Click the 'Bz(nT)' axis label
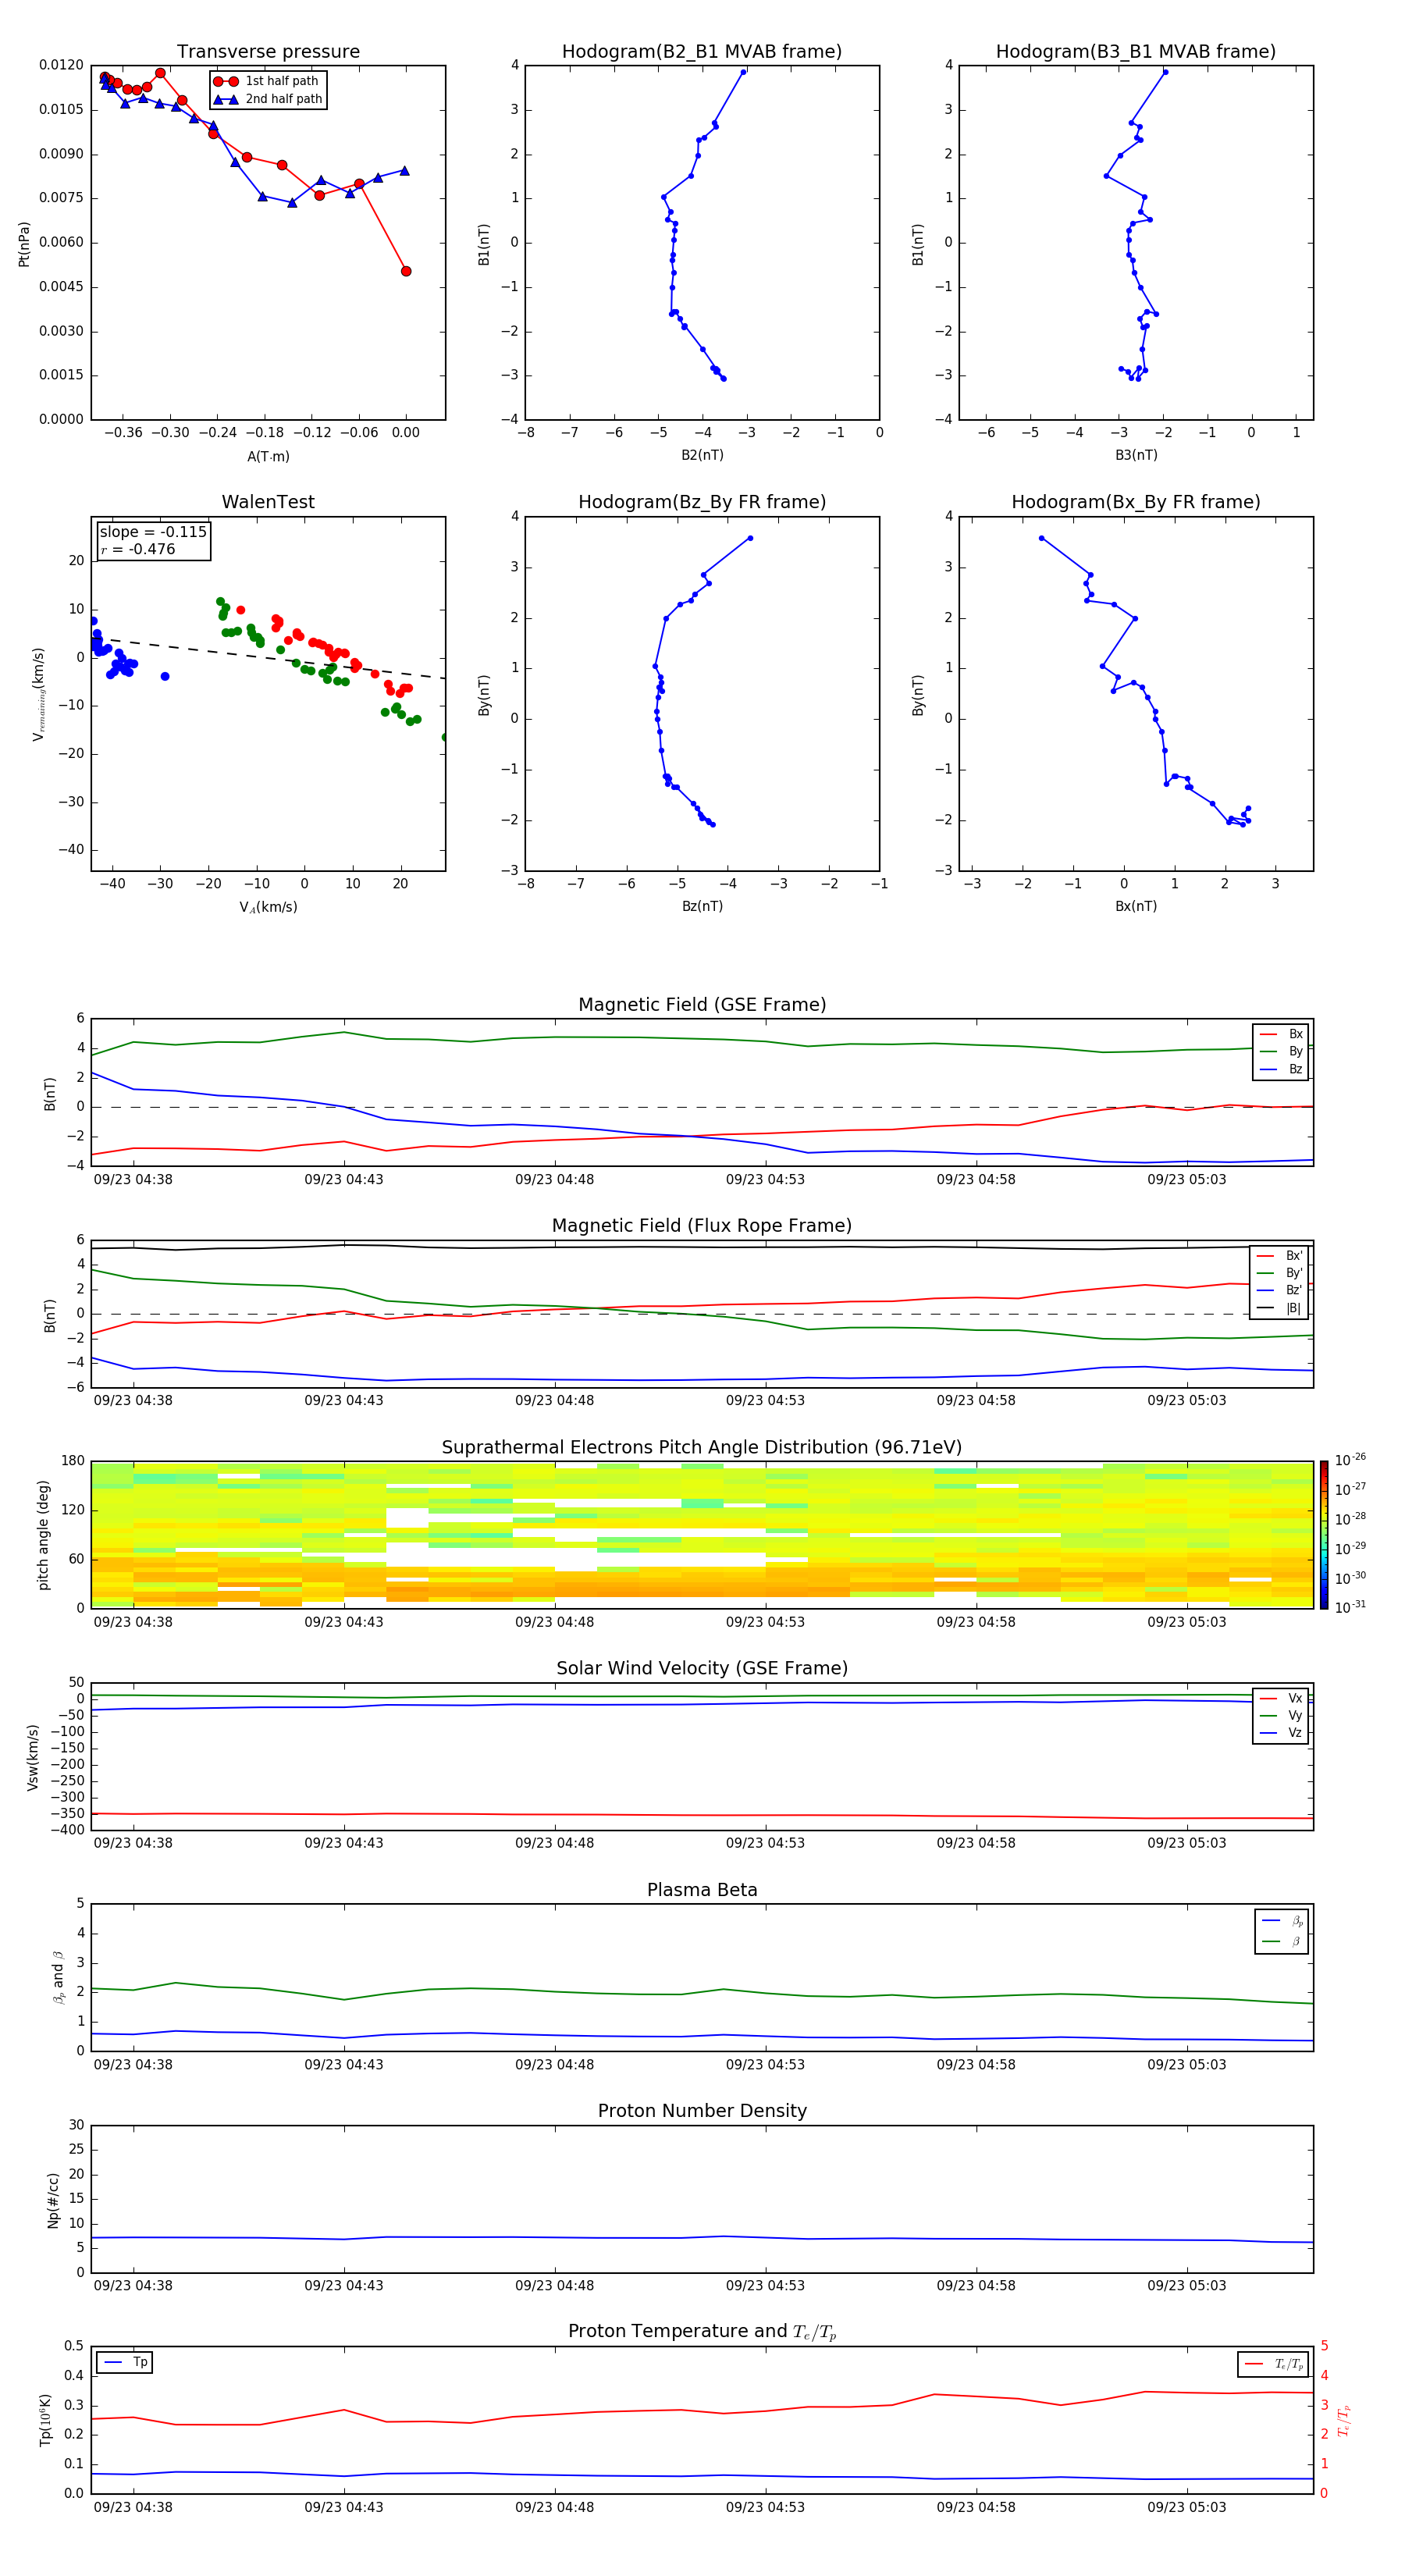 click(702, 906)
